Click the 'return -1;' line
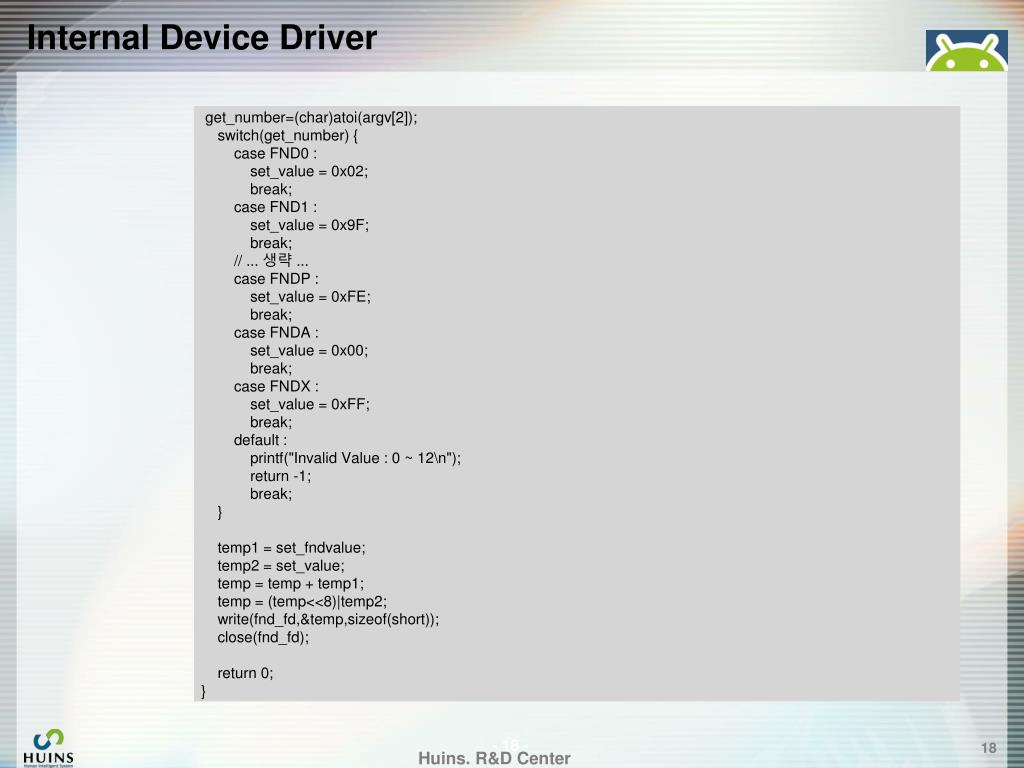Image resolution: width=1024 pixels, height=768 pixels. pos(281,476)
